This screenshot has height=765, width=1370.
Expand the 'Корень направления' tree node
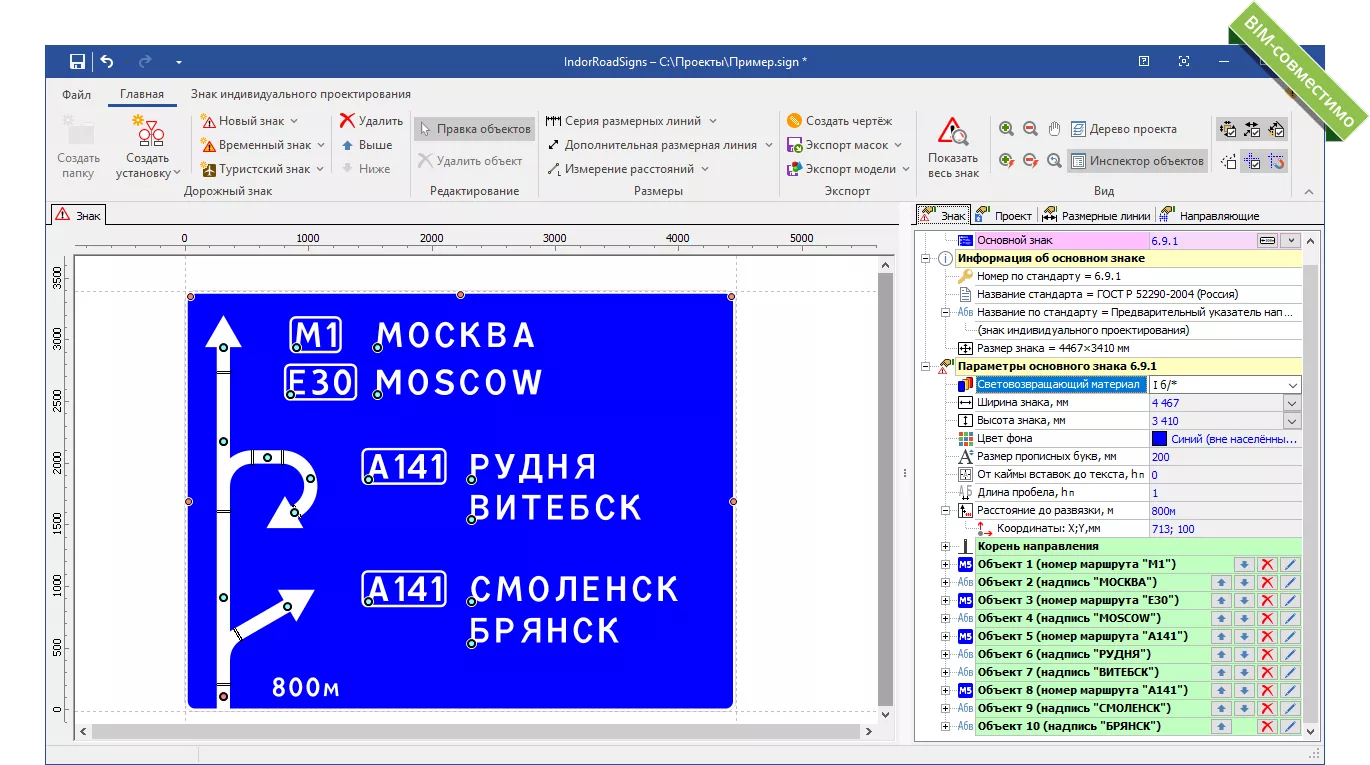(x=945, y=546)
